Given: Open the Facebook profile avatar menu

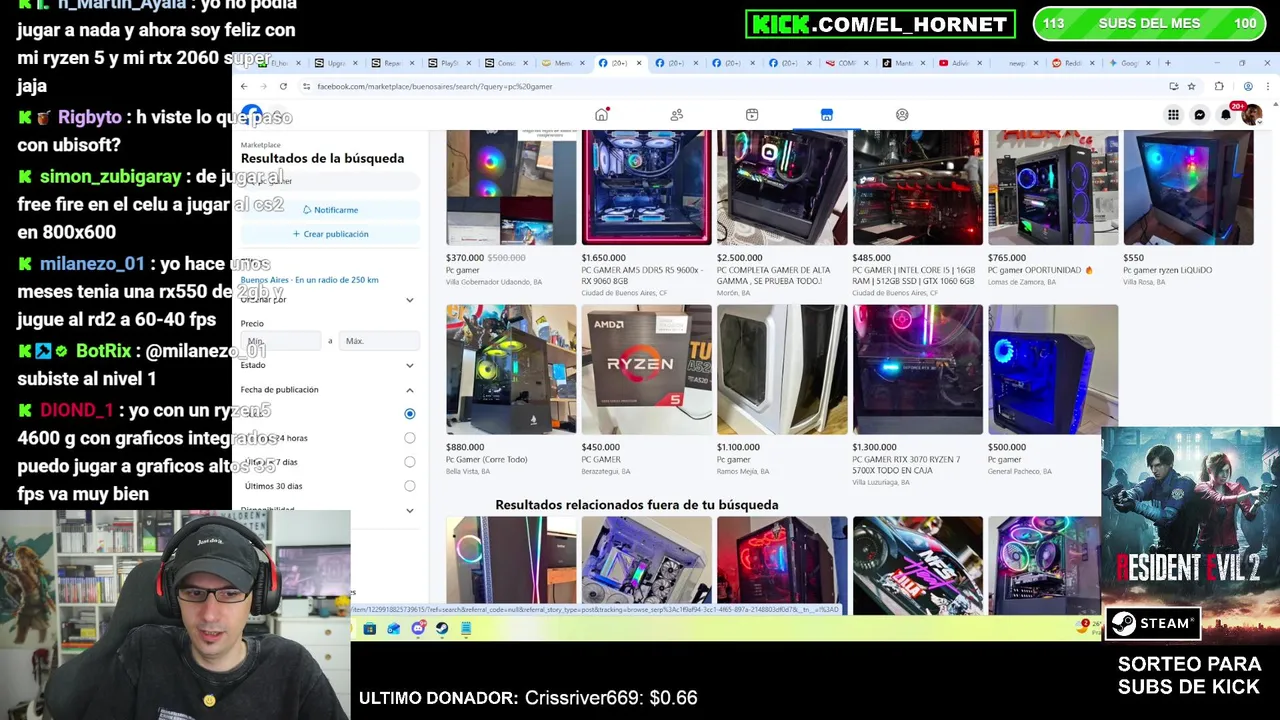Looking at the screenshot, I should click(x=1251, y=115).
